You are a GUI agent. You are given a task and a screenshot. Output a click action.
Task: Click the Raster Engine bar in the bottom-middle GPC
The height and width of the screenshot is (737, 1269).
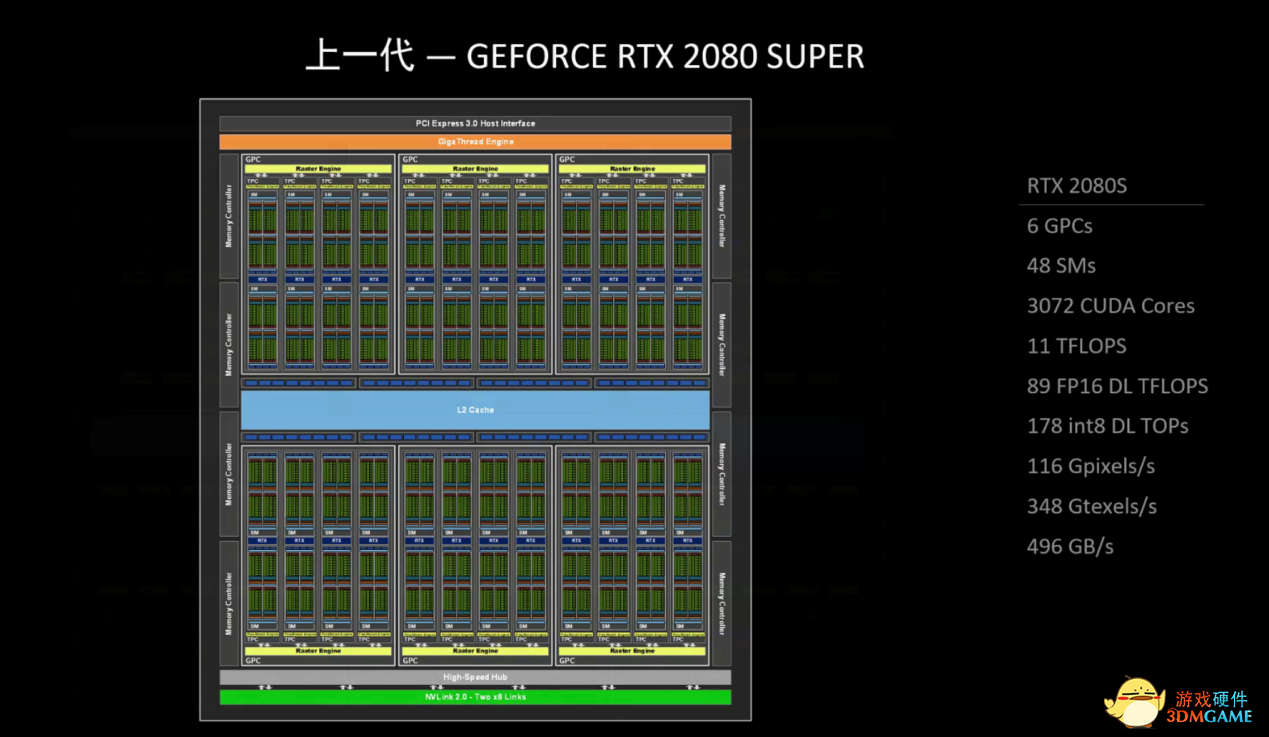pyautogui.click(x=475, y=651)
